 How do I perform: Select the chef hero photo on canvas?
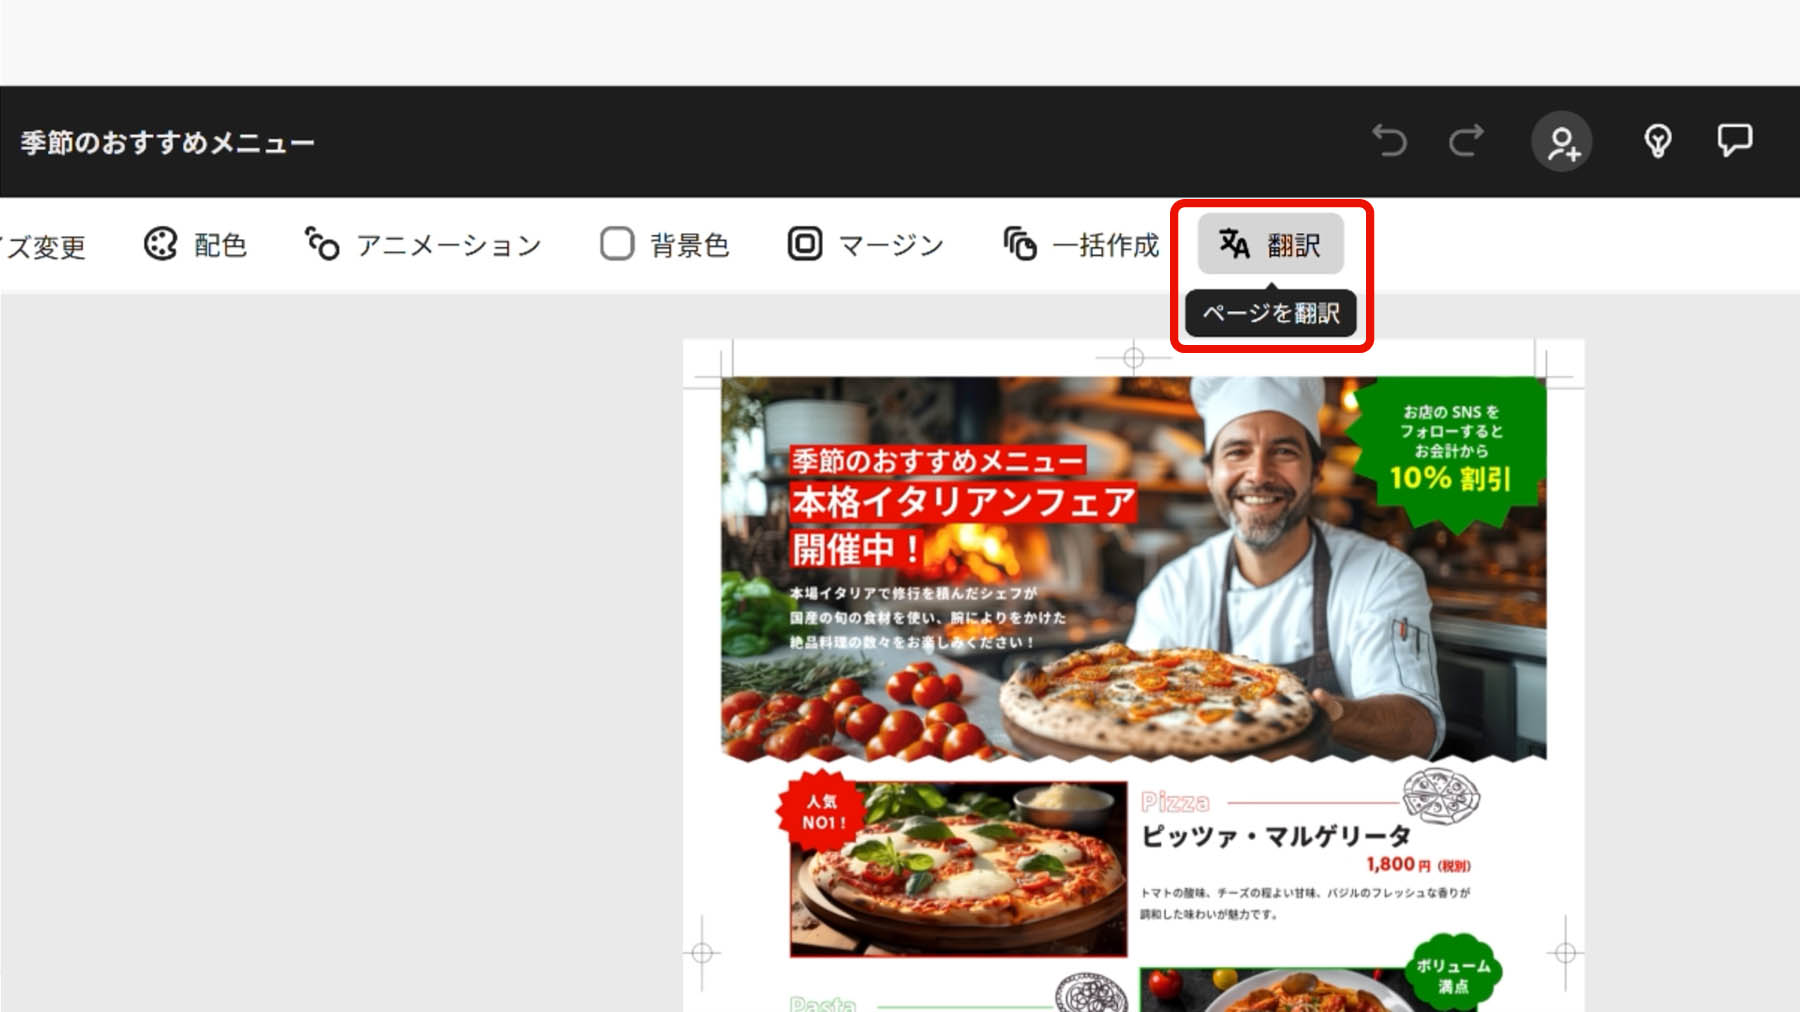[1133, 568]
